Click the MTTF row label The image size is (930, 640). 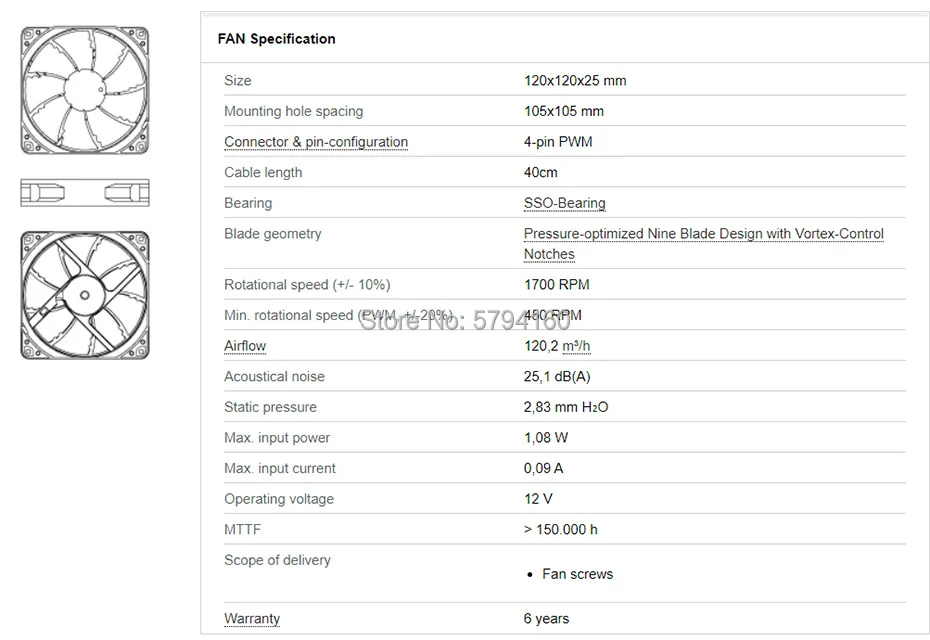242,529
